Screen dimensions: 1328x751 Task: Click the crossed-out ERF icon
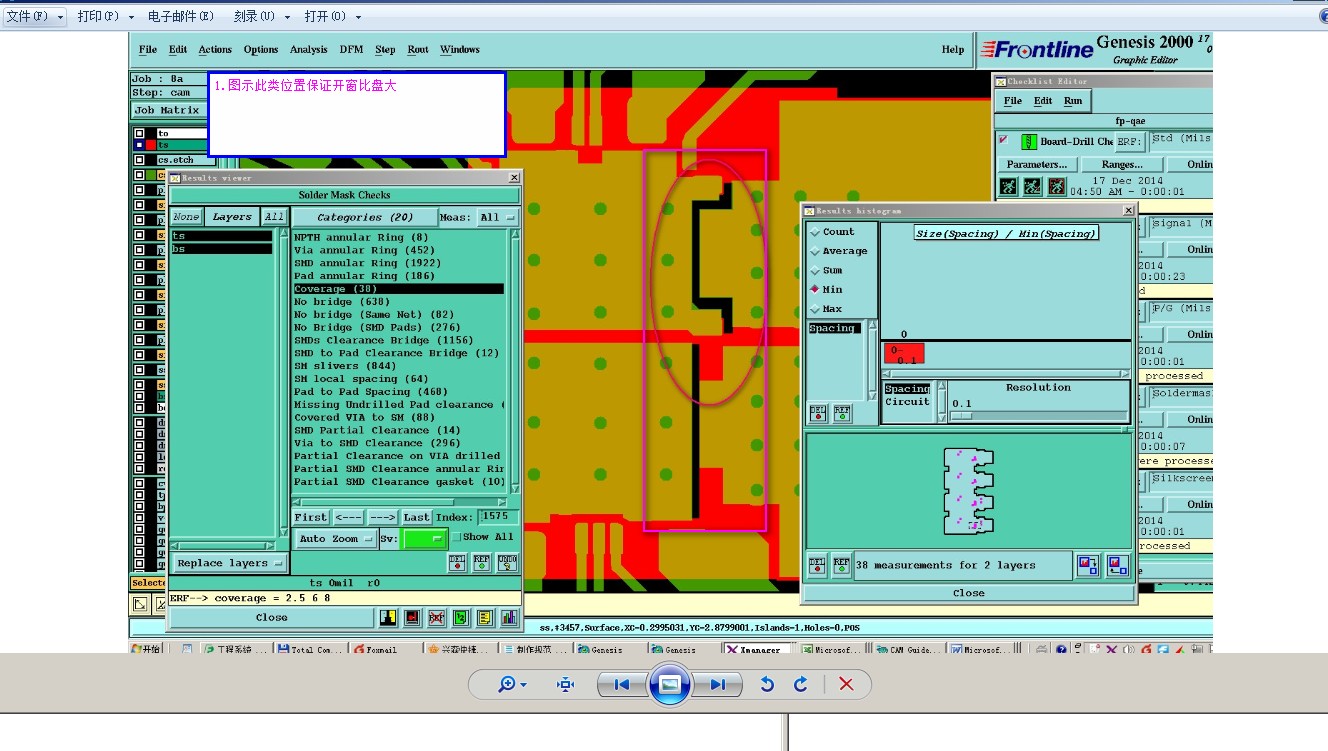click(436, 618)
